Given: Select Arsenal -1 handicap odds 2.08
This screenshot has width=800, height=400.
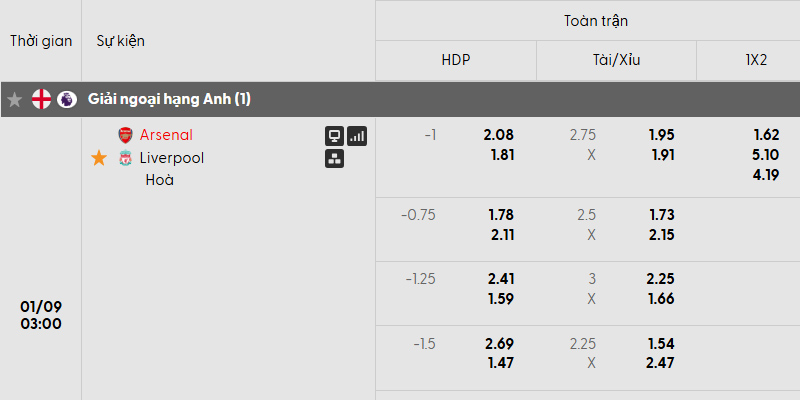Looking at the screenshot, I should (498, 135).
